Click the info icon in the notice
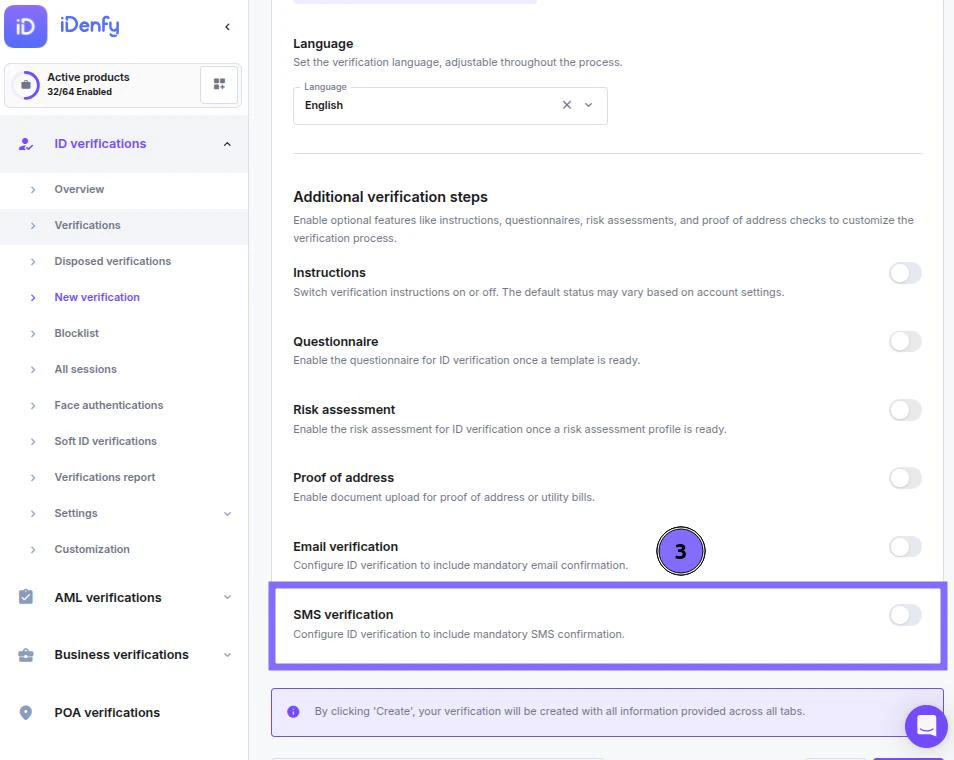 [x=293, y=711]
